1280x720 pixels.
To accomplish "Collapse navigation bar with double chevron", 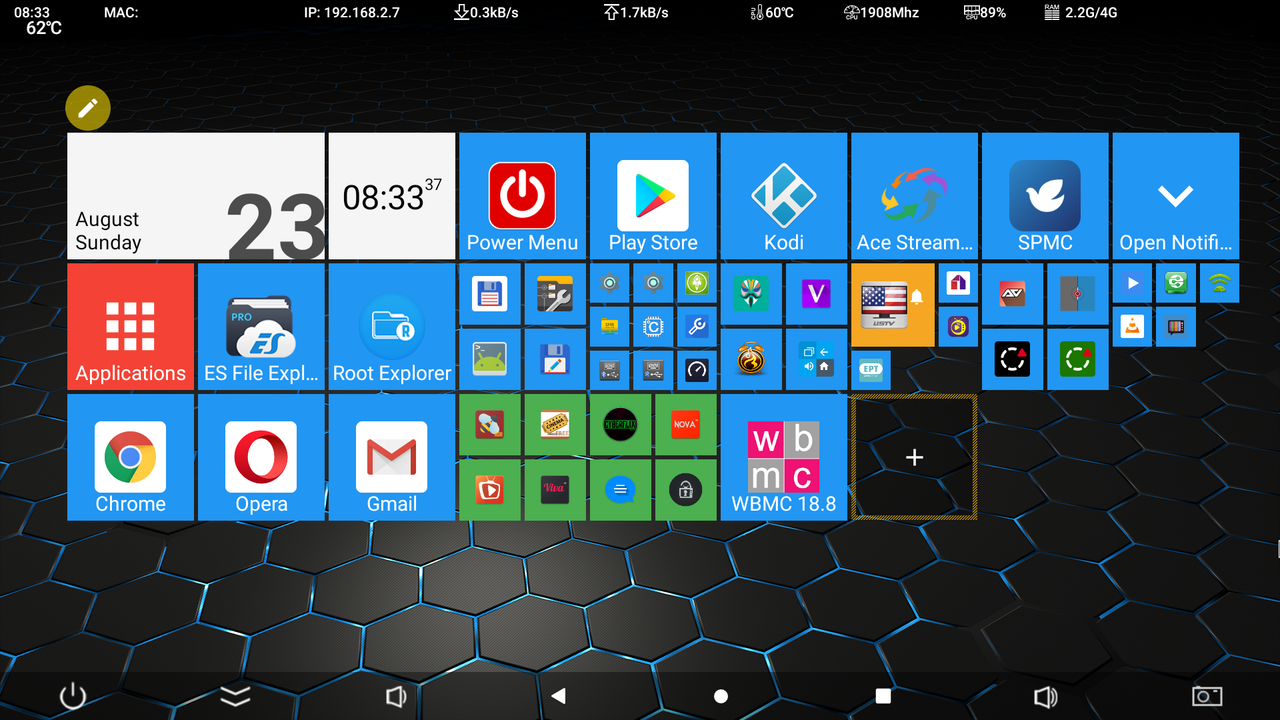I will click(x=235, y=696).
